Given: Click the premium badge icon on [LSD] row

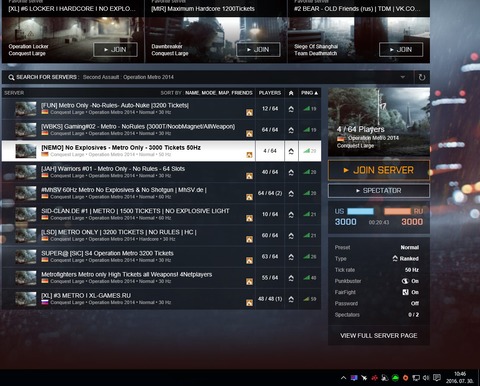Looking at the screenshot, I should 249,239.
